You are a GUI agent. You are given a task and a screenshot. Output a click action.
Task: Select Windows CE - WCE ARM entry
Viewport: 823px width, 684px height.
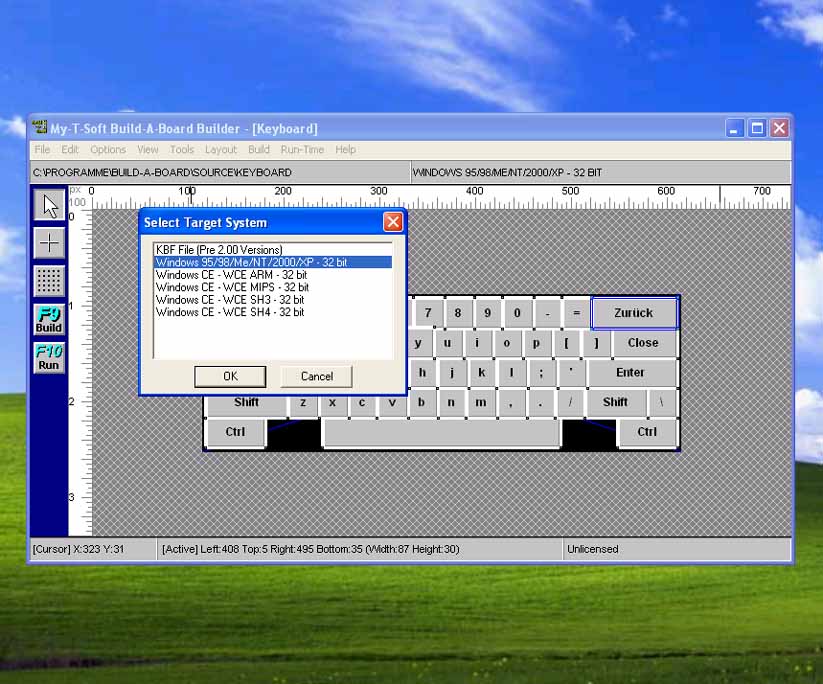pyautogui.click(x=273, y=275)
